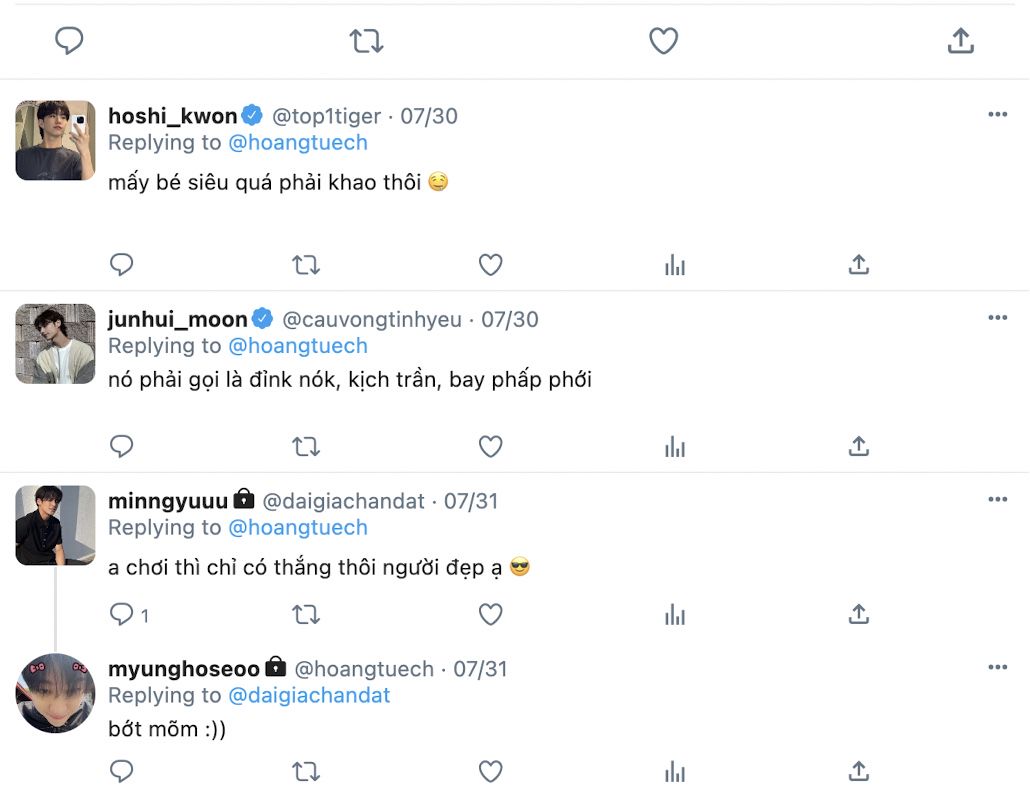Viewport: 1030px width, 796px height.
Task: Like junhui_moon's reply
Action: tap(490, 446)
